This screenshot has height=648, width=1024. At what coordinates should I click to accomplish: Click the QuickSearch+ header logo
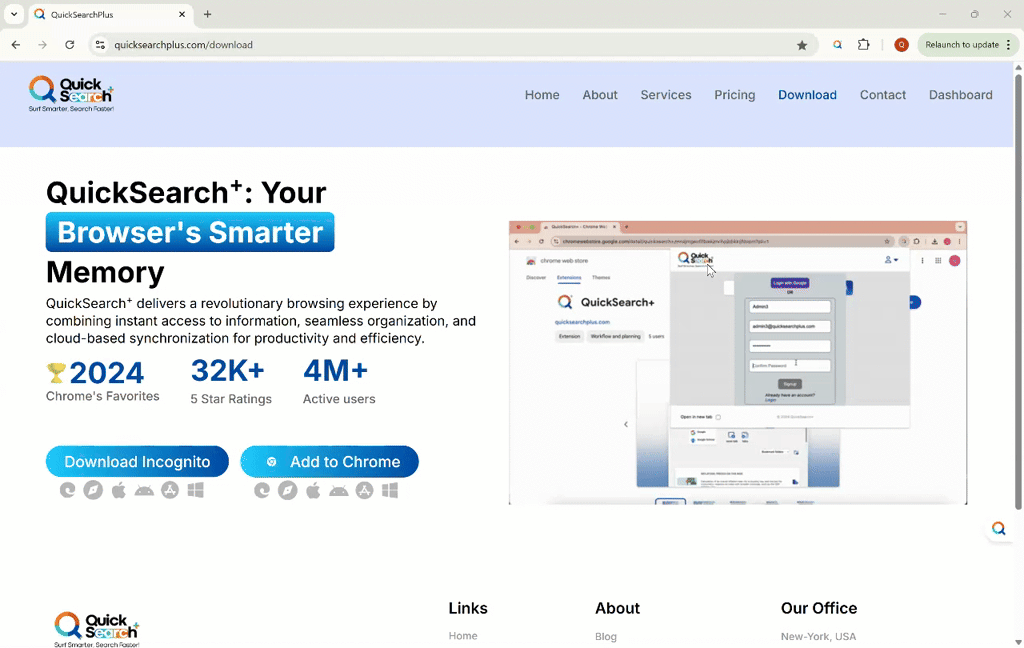coord(71,94)
